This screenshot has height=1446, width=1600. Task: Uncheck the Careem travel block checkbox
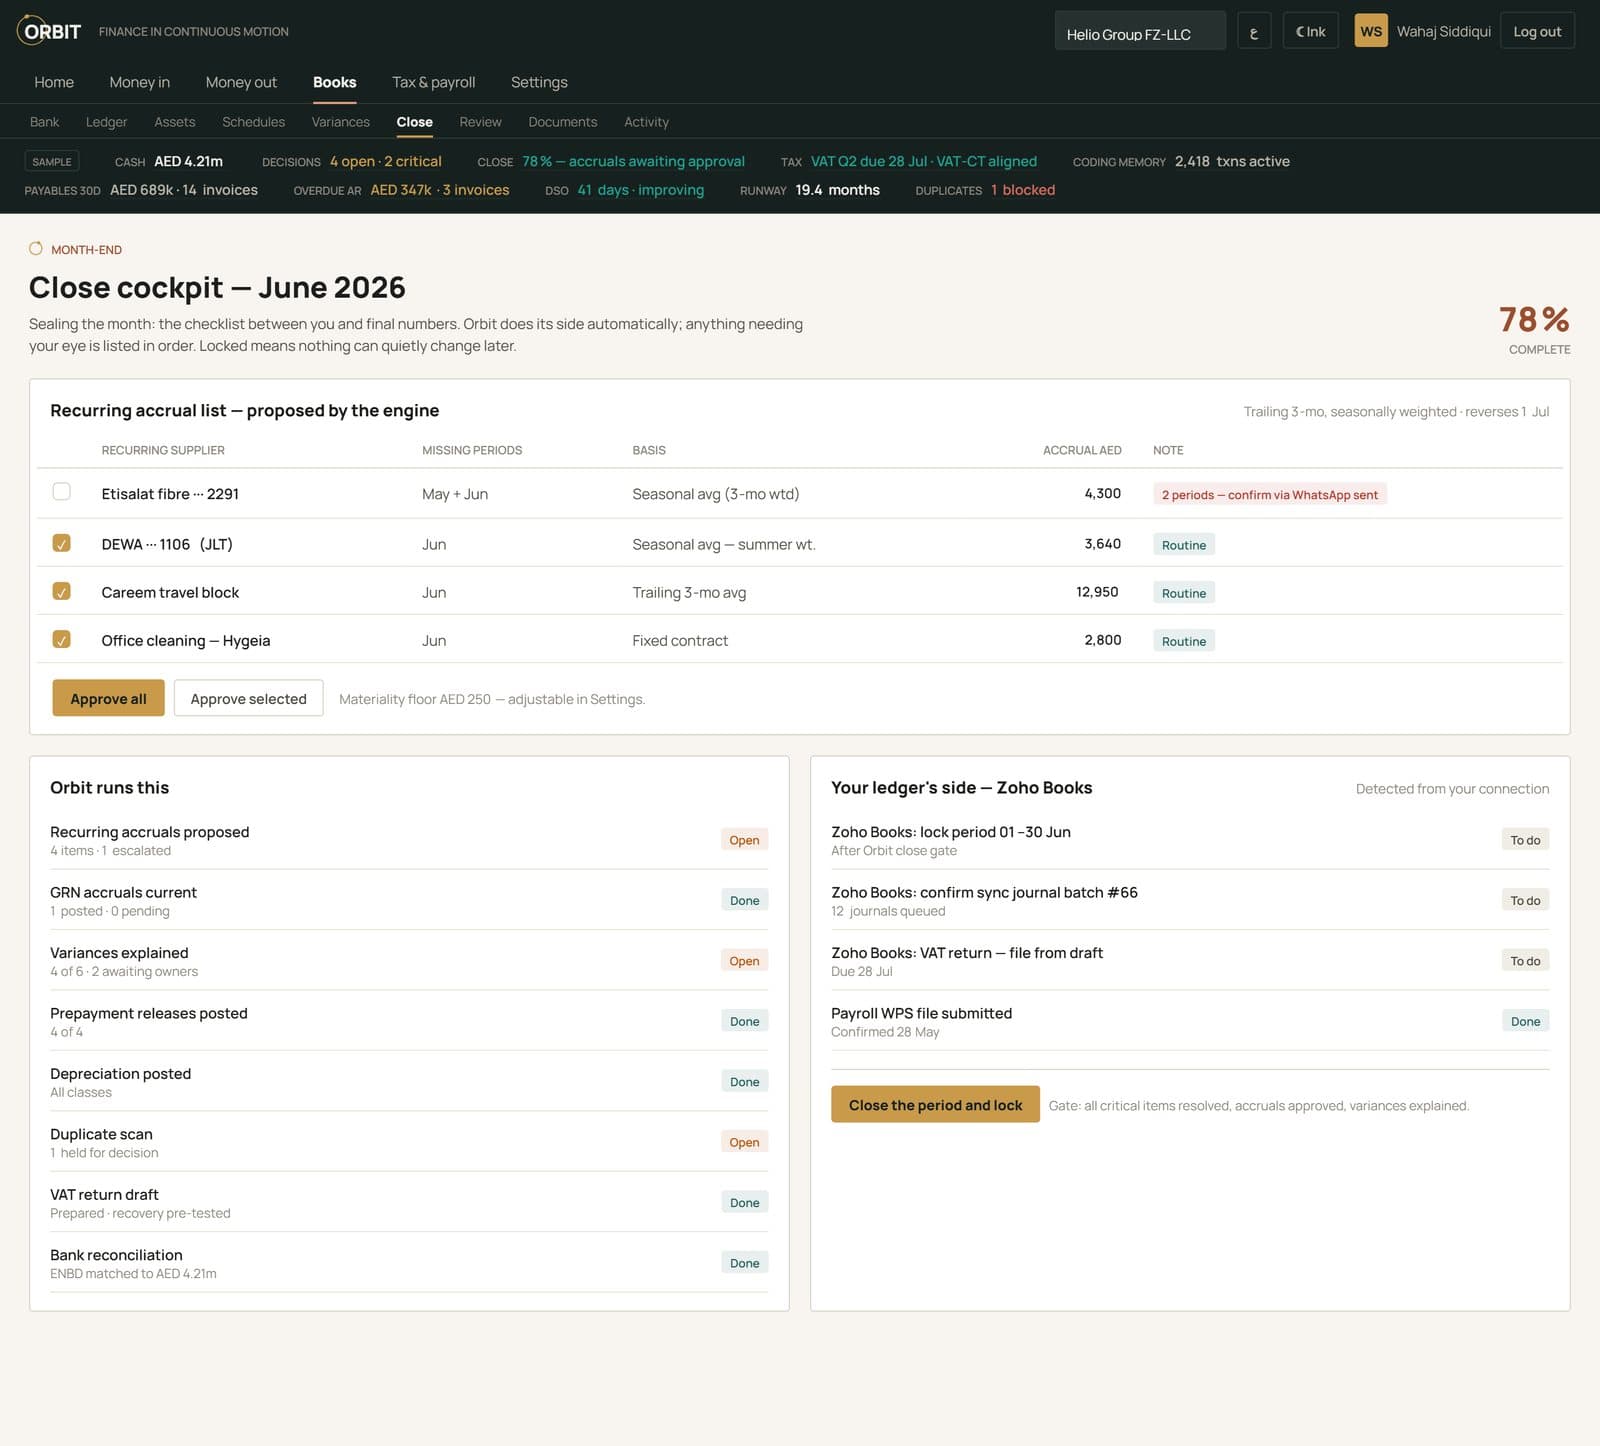pyautogui.click(x=62, y=591)
